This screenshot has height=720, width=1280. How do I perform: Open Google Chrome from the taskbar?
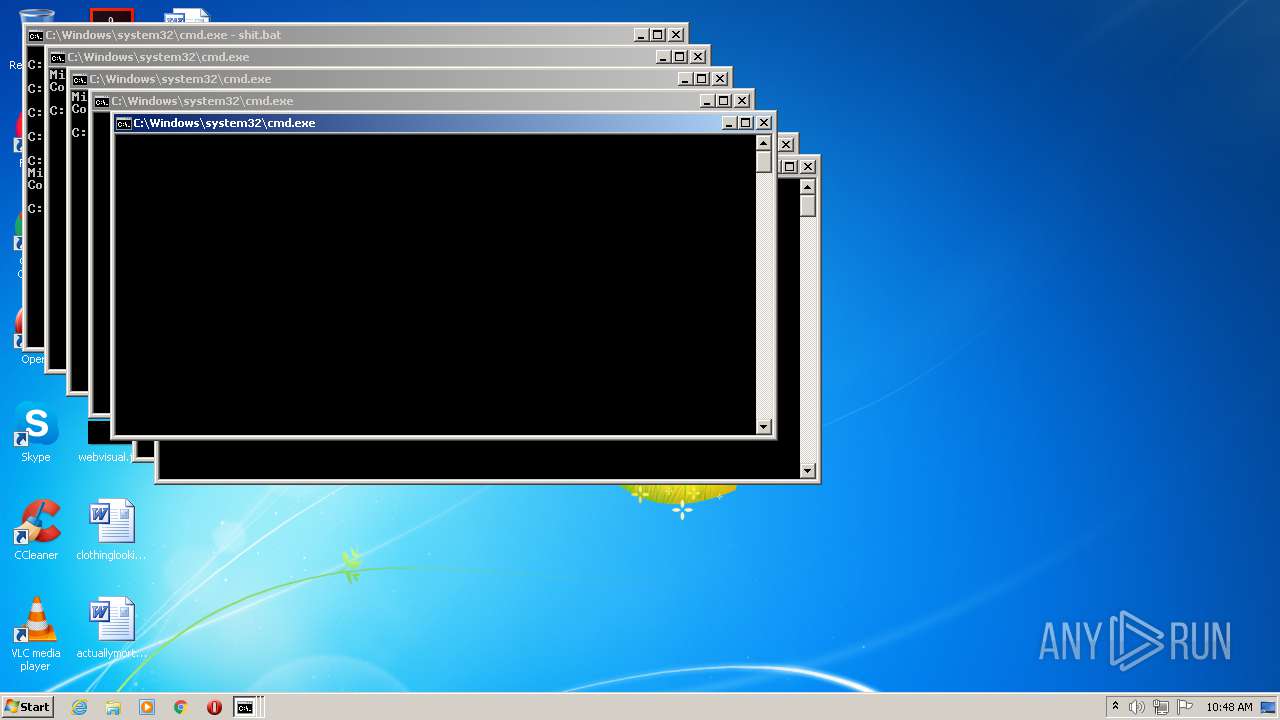180,707
